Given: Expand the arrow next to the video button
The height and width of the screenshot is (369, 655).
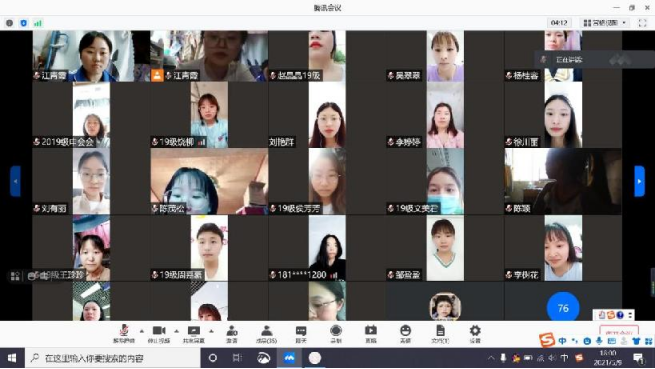Looking at the screenshot, I should 176,331.
